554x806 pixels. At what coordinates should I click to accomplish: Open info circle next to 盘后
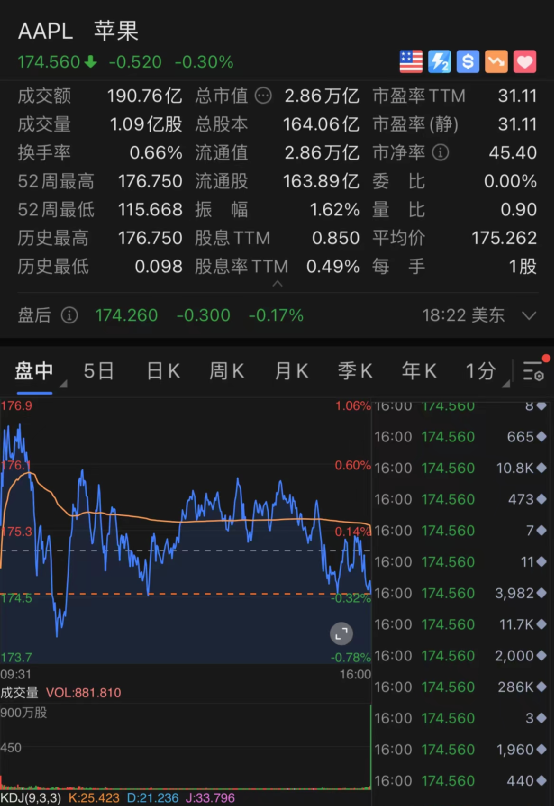[69, 315]
